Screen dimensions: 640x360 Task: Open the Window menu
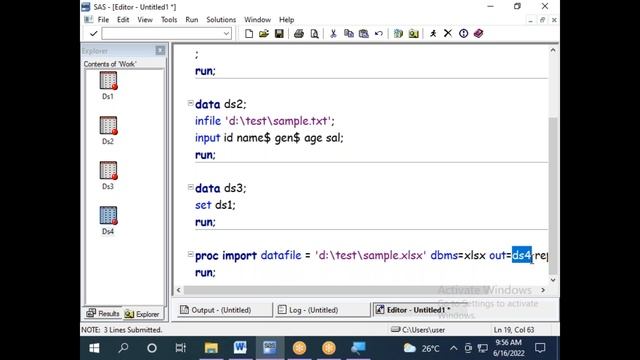click(x=258, y=20)
